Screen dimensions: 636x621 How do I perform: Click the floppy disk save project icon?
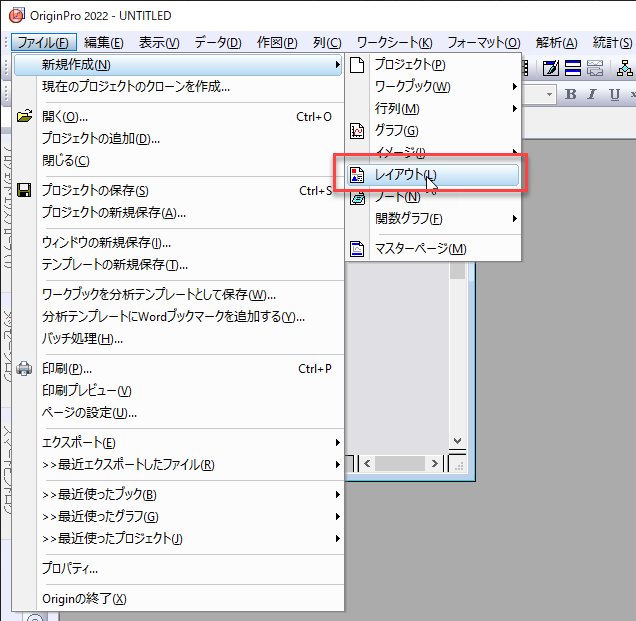[24, 190]
